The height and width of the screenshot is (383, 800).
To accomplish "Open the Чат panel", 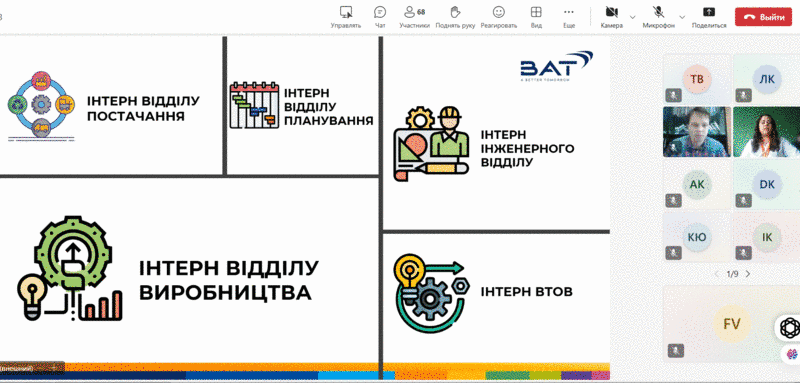I will tap(380, 17).
